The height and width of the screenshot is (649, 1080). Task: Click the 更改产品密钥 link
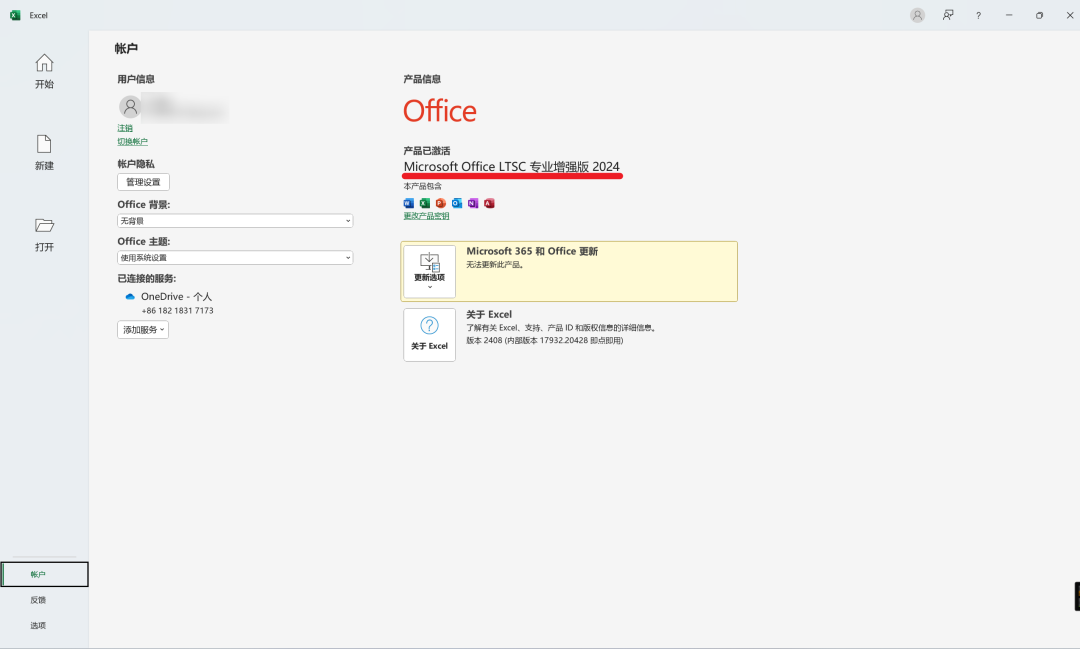(x=426, y=216)
